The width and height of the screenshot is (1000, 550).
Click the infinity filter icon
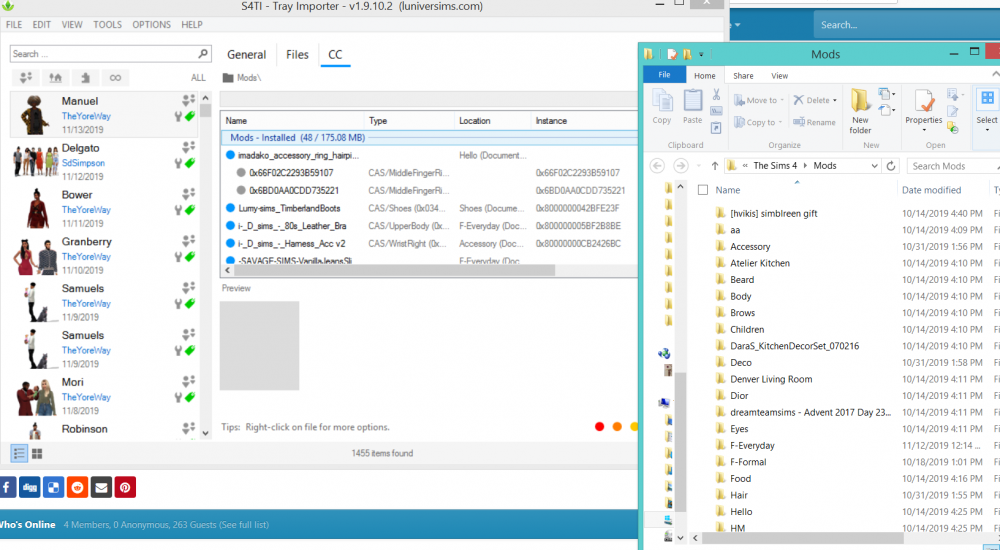[115, 78]
